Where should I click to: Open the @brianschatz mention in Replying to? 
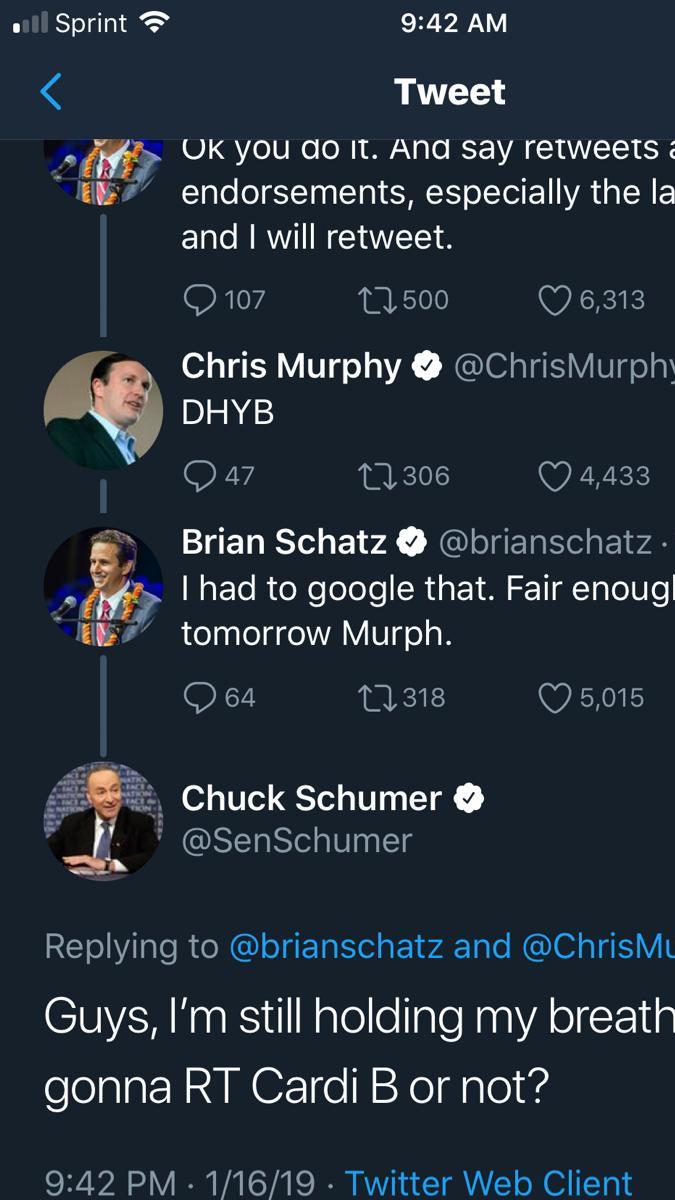(336, 947)
